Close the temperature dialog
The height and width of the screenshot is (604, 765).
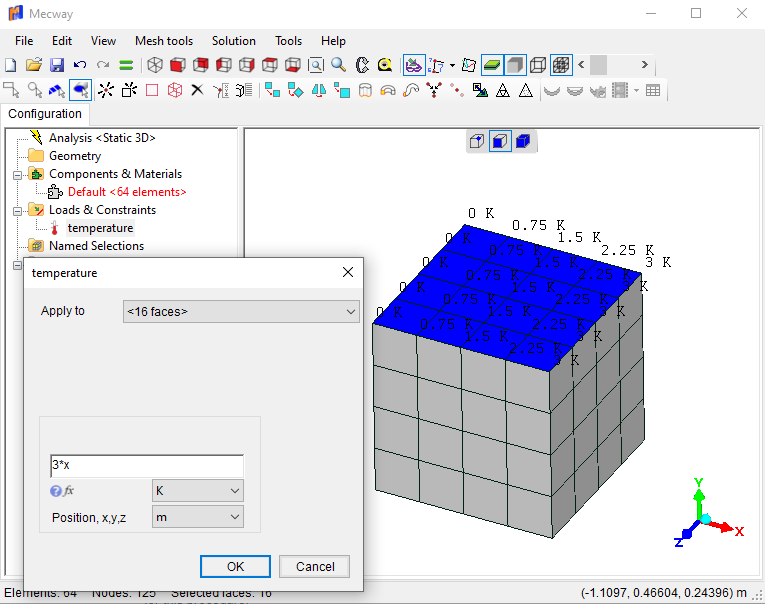point(348,272)
